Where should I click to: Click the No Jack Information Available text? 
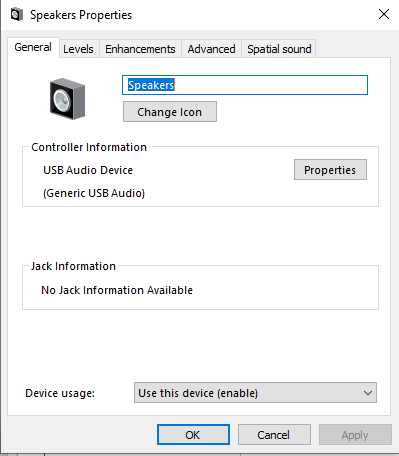point(117,290)
